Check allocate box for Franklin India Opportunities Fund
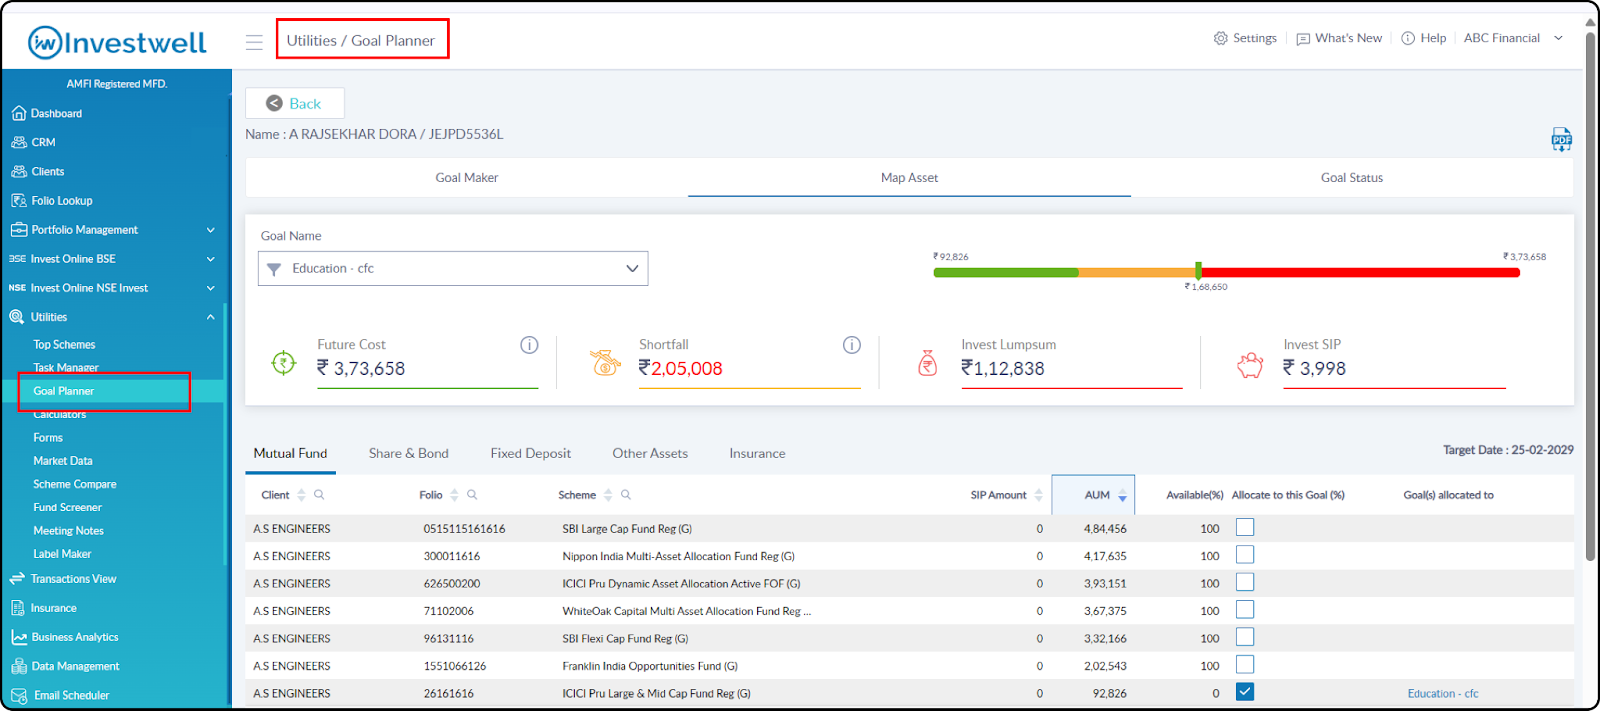The image size is (1600, 711). [x=1245, y=665]
